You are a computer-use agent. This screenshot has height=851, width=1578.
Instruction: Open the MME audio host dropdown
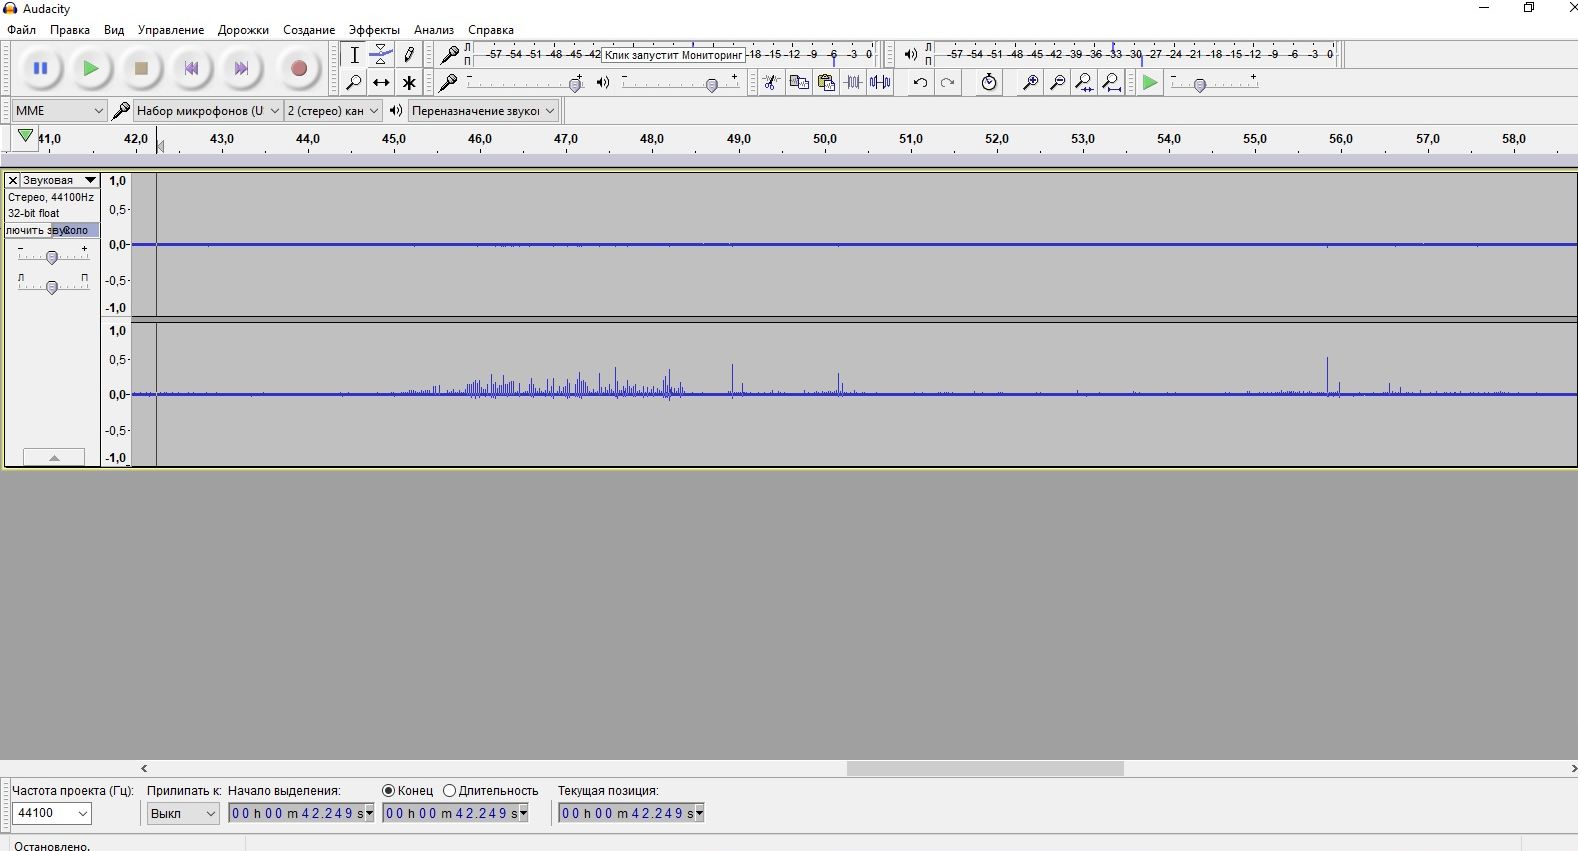(x=59, y=110)
